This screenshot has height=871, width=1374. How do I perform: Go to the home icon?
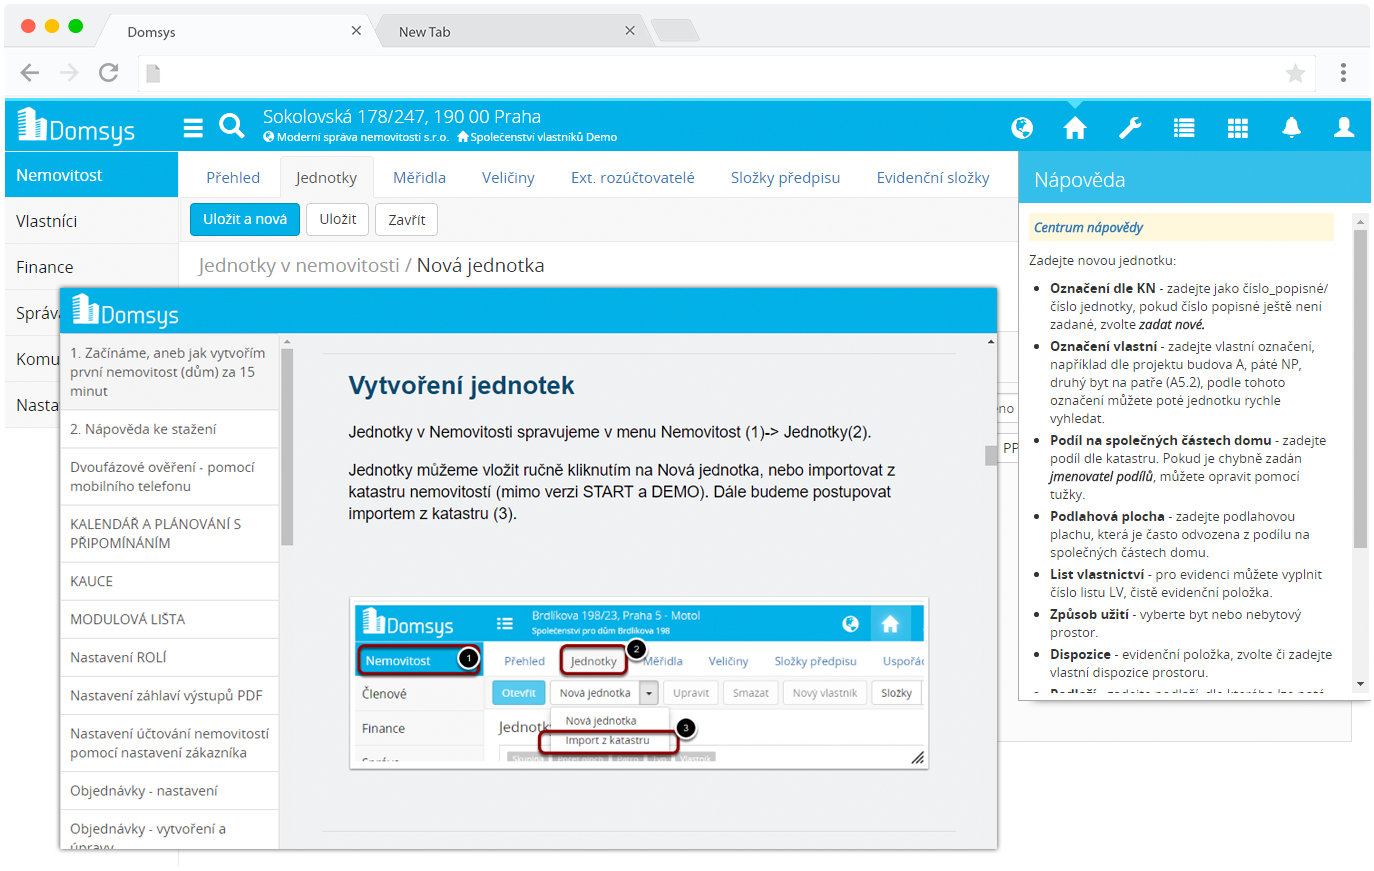click(x=1075, y=127)
